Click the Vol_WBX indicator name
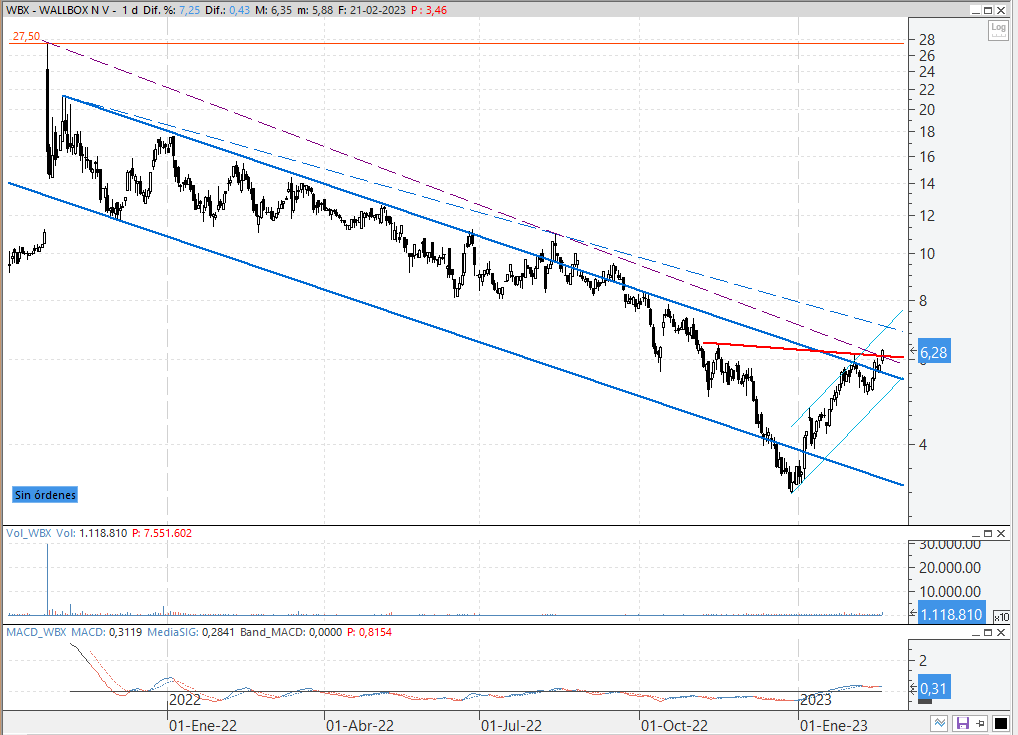Image resolution: width=1018 pixels, height=735 pixels. 29,533
